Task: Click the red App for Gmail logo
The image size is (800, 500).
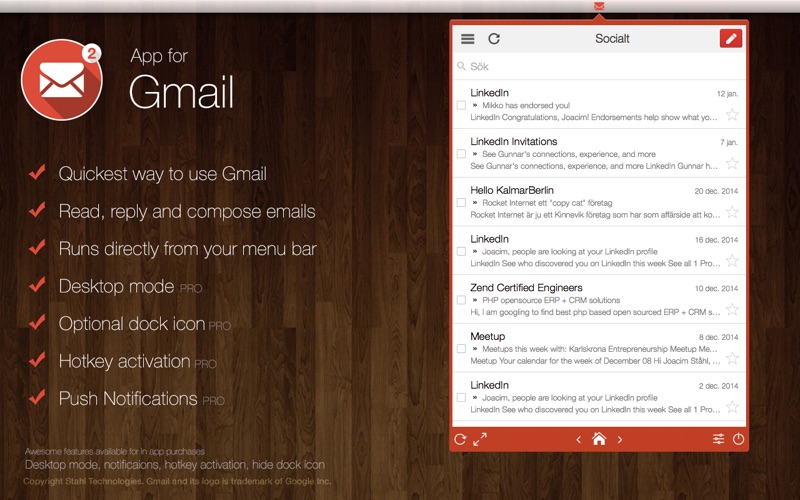Action: [62, 80]
